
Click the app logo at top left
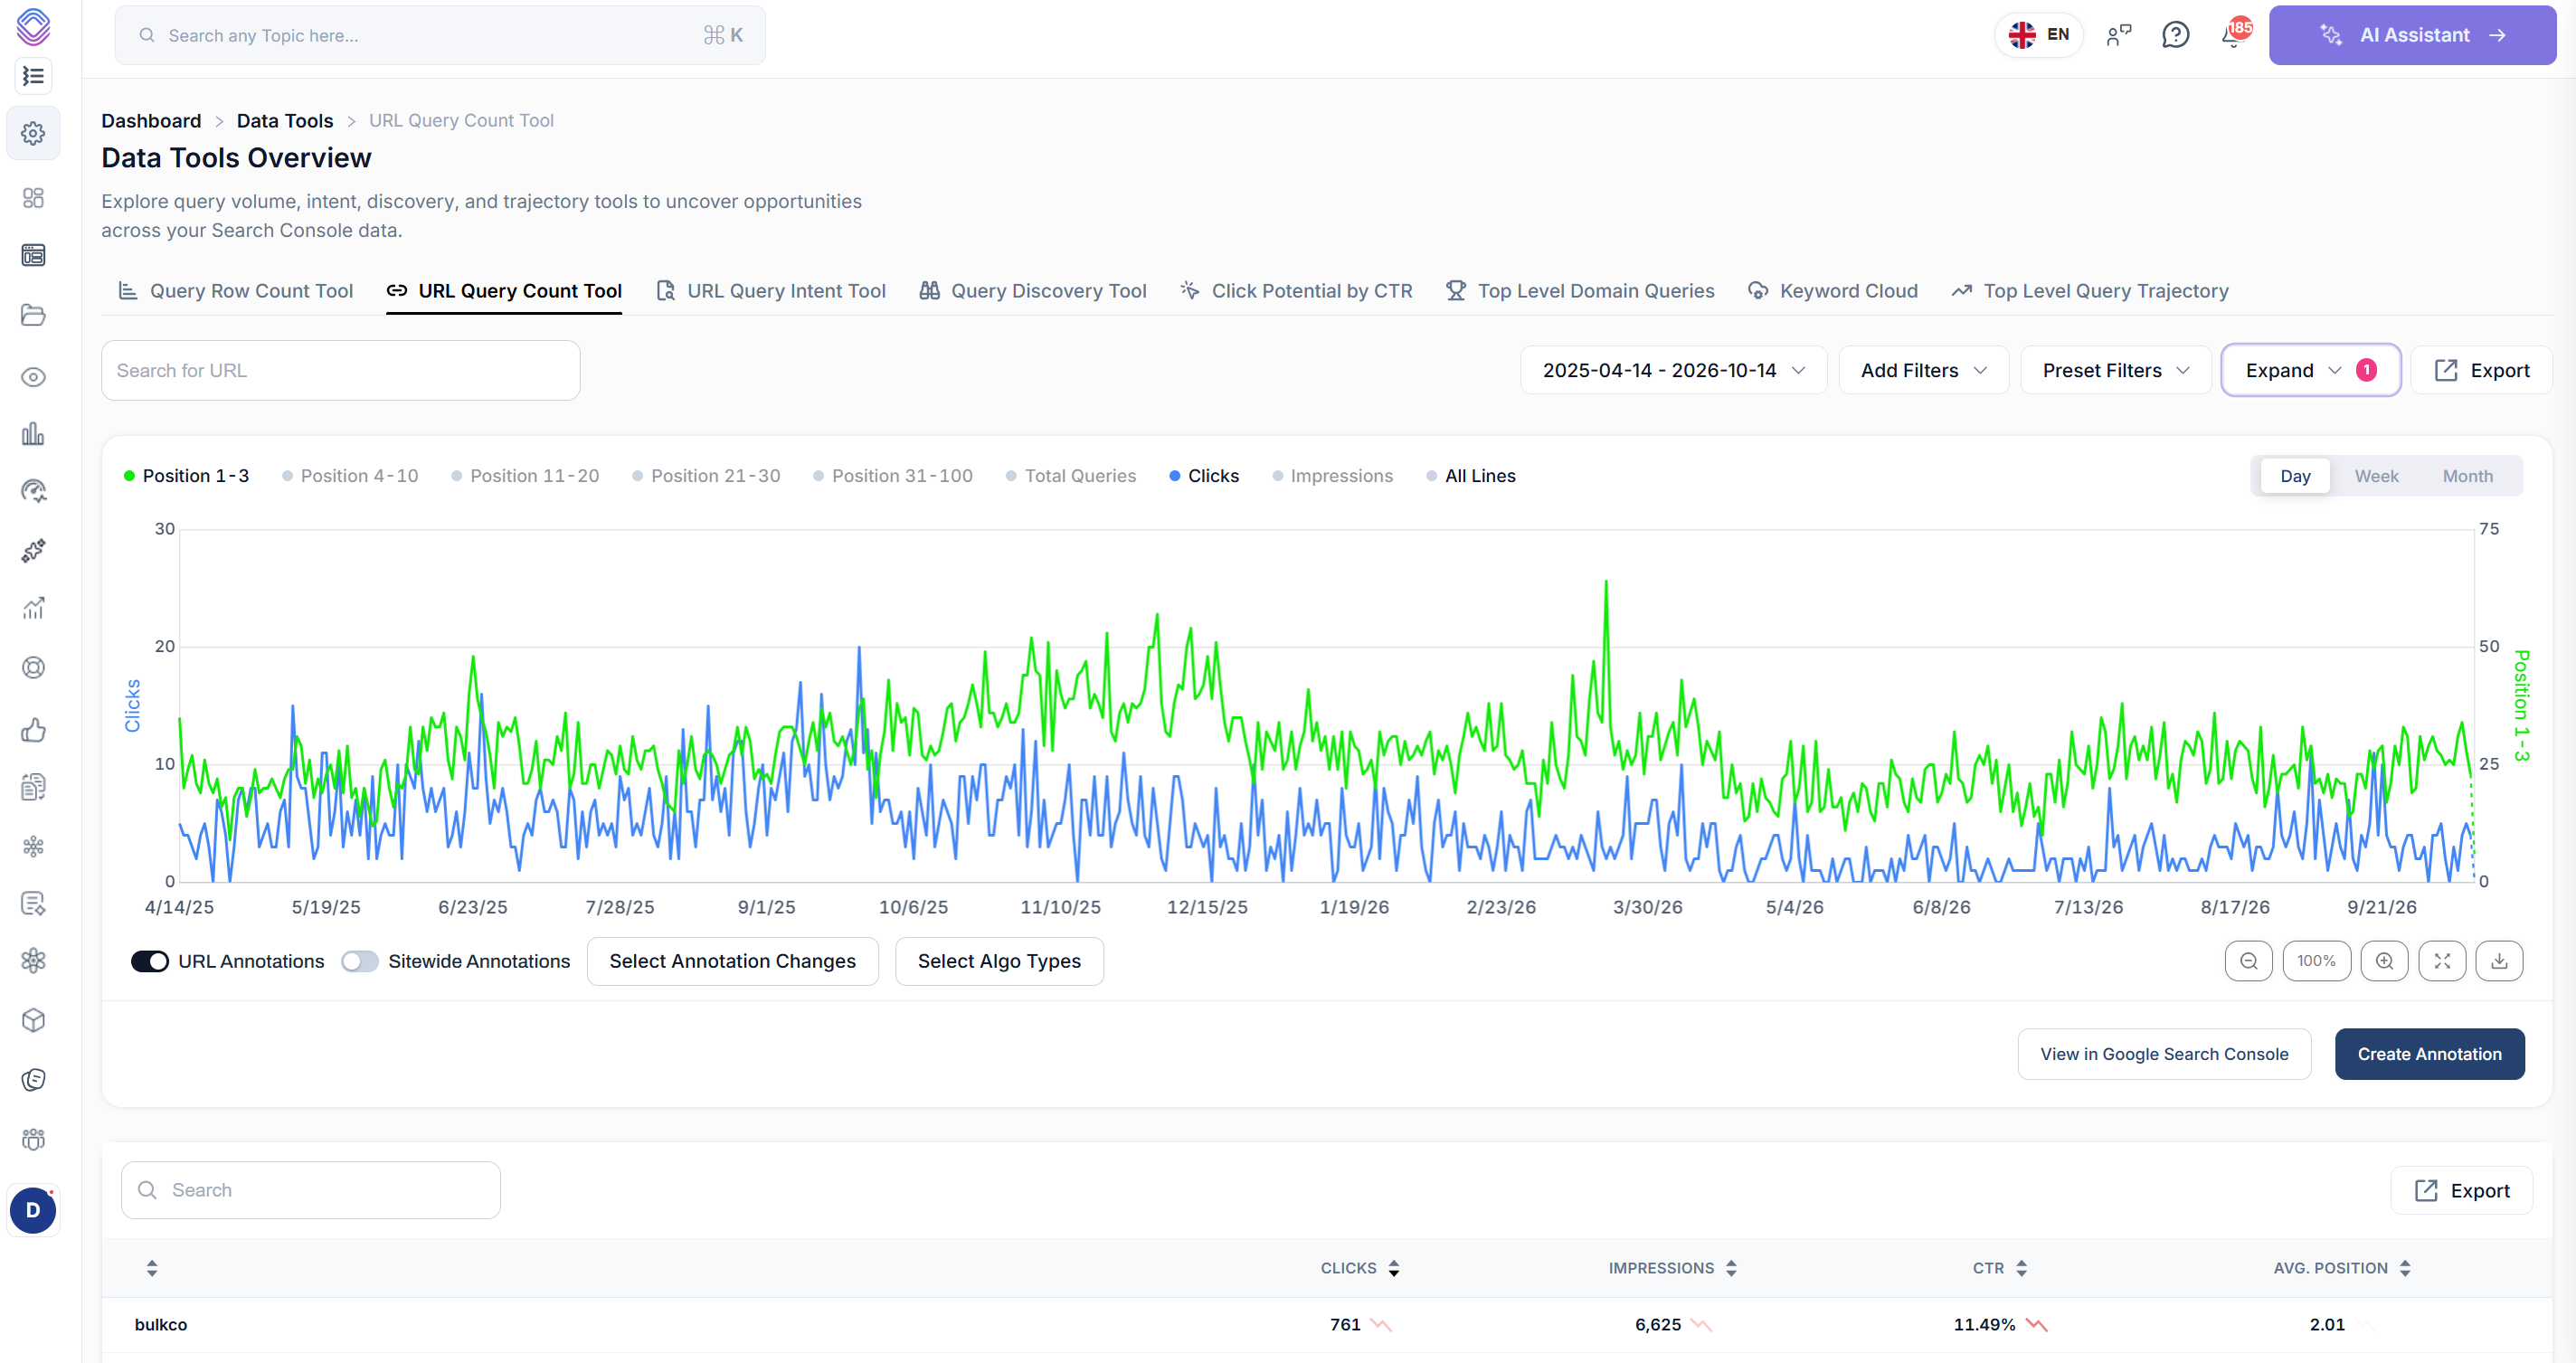(x=33, y=27)
